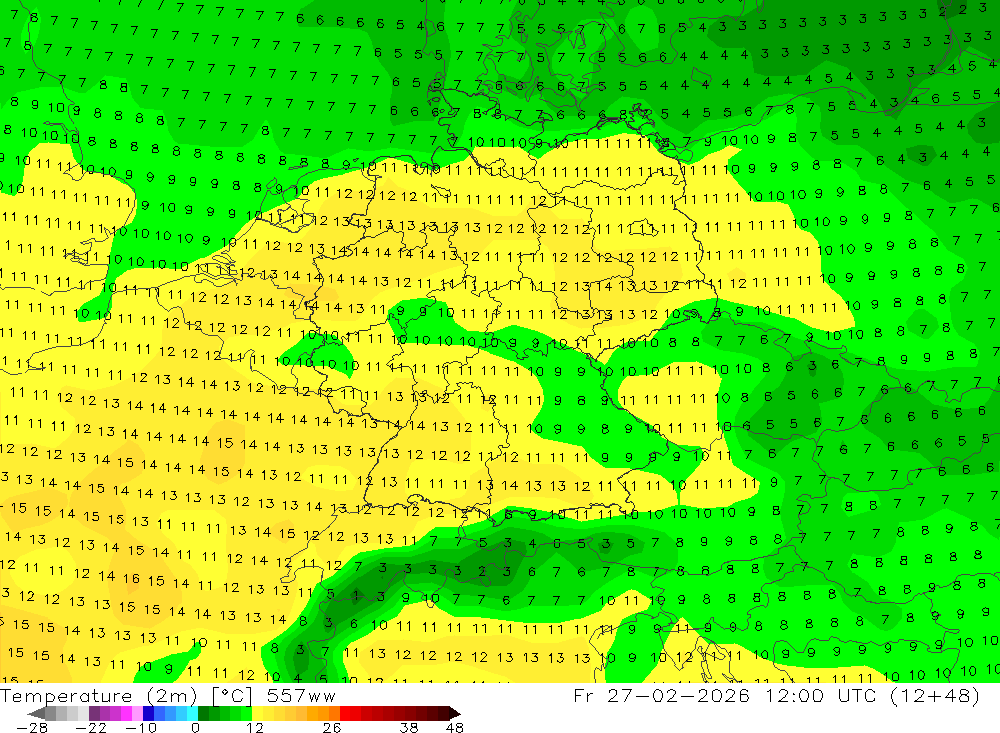Click the '26' legend label
The height and width of the screenshot is (733, 1000).
click(x=332, y=728)
